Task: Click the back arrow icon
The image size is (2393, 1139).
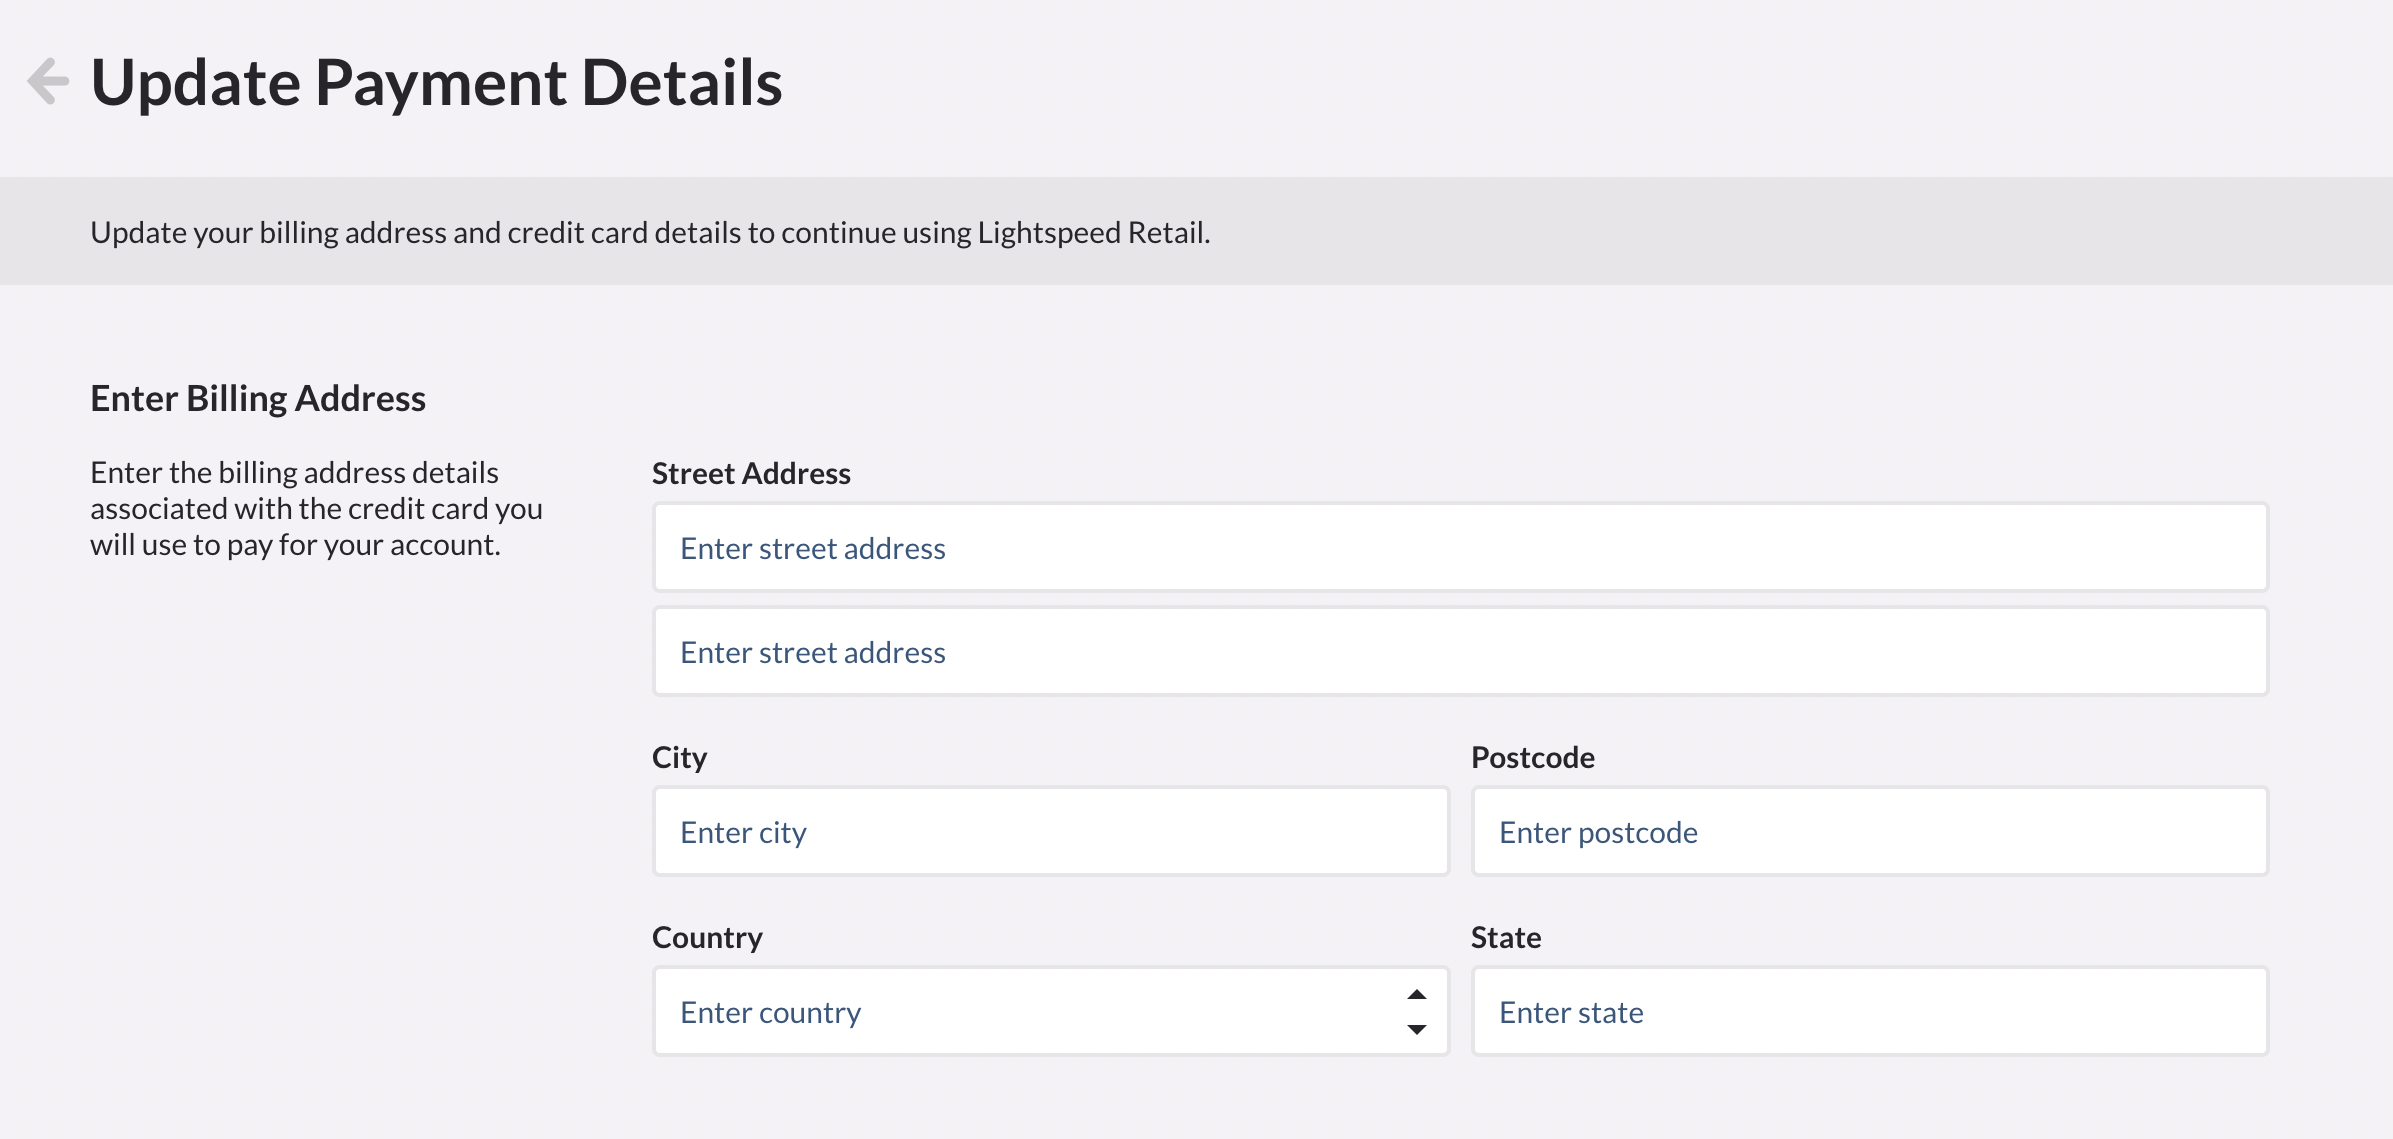Action: coord(48,81)
